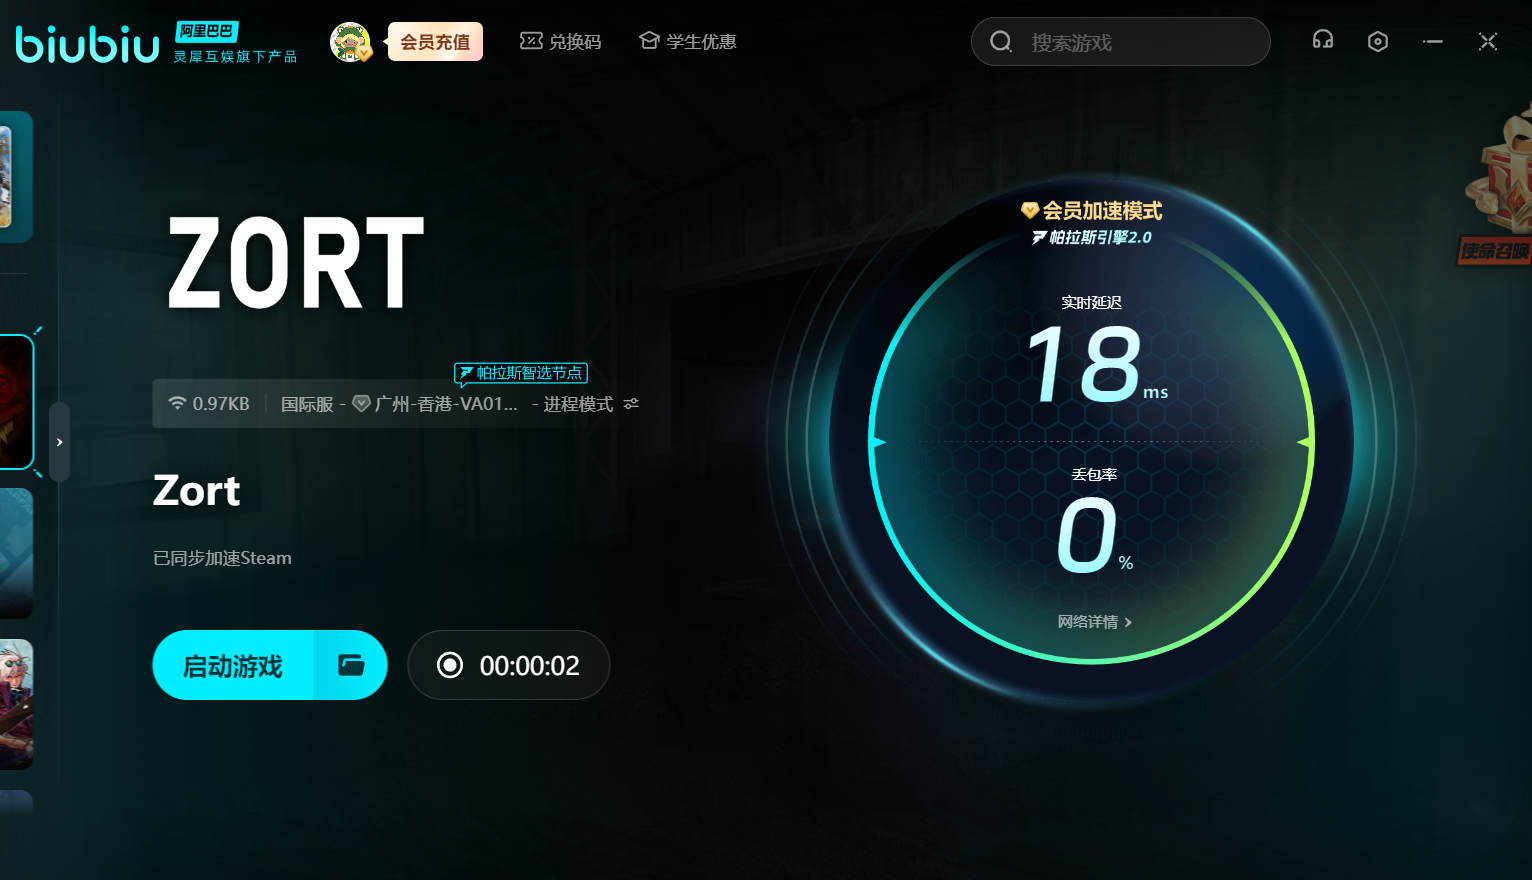This screenshot has height=880, width=1532.
Task: Click the biubiu logo
Action: coord(88,44)
